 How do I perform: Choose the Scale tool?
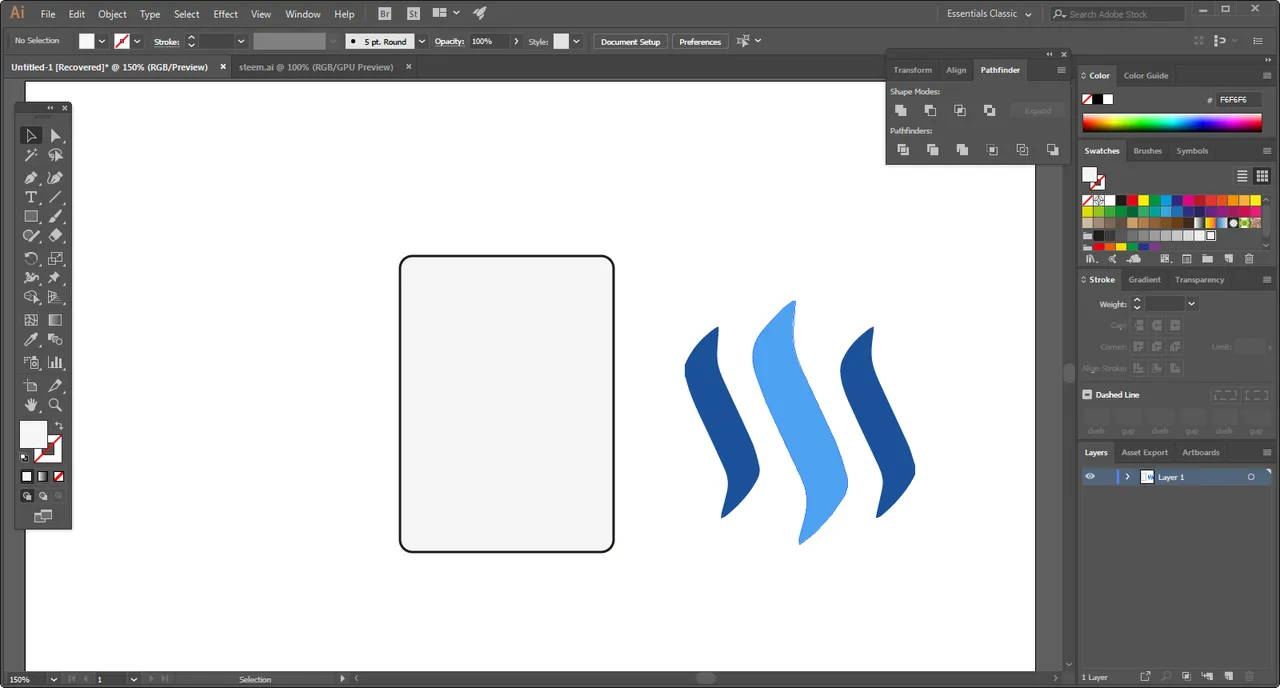(x=56, y=258)
